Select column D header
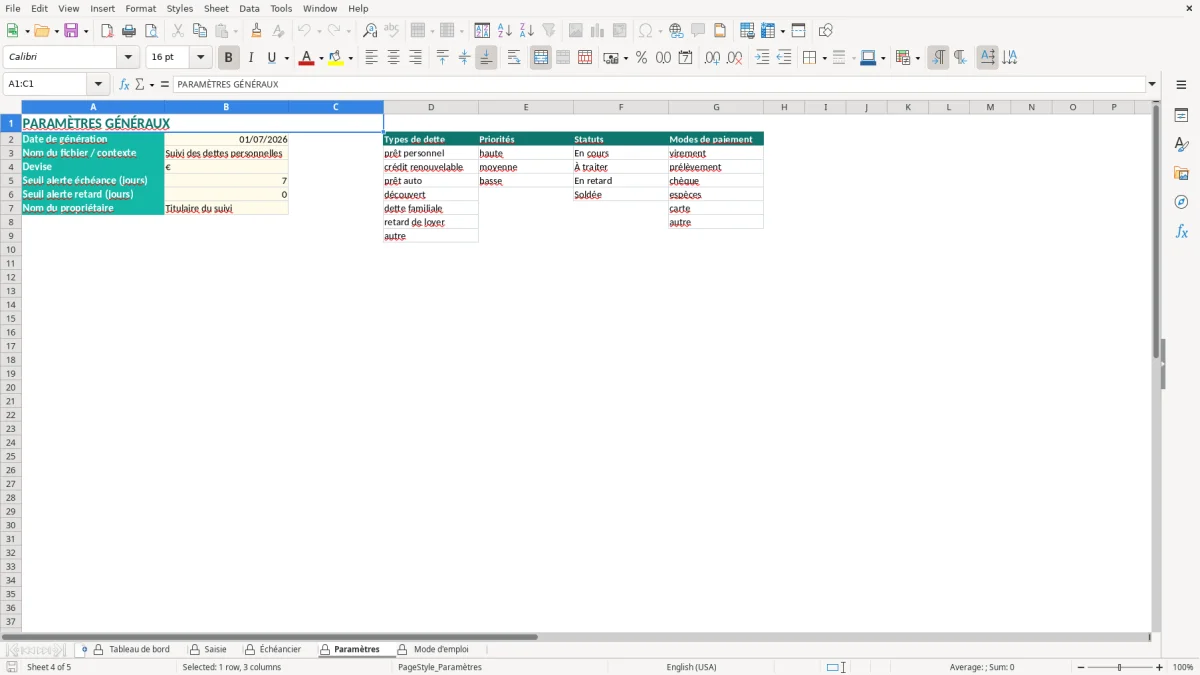1200x675 pixels. [431, 107]
